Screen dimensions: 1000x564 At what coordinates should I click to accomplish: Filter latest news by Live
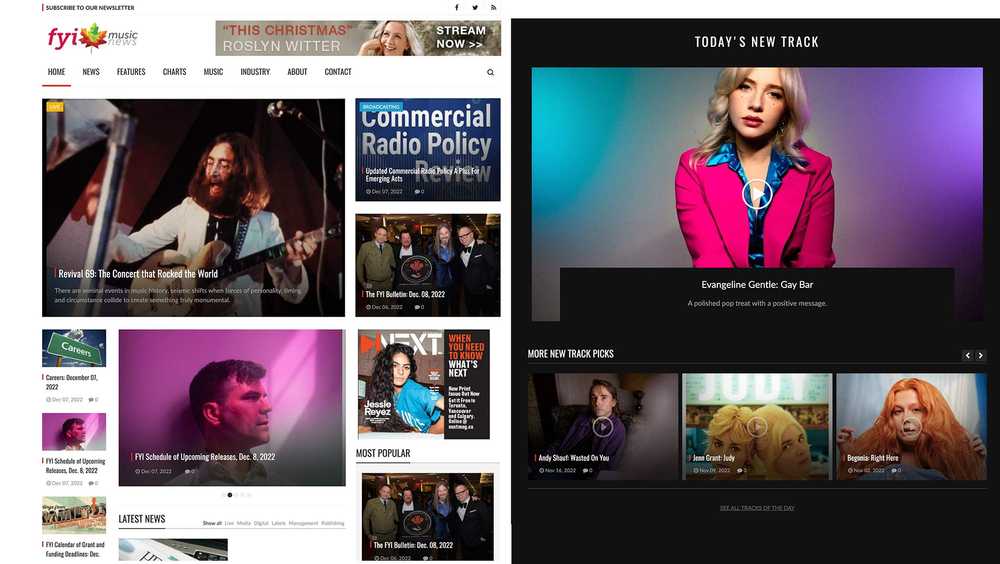coord(230,523)
